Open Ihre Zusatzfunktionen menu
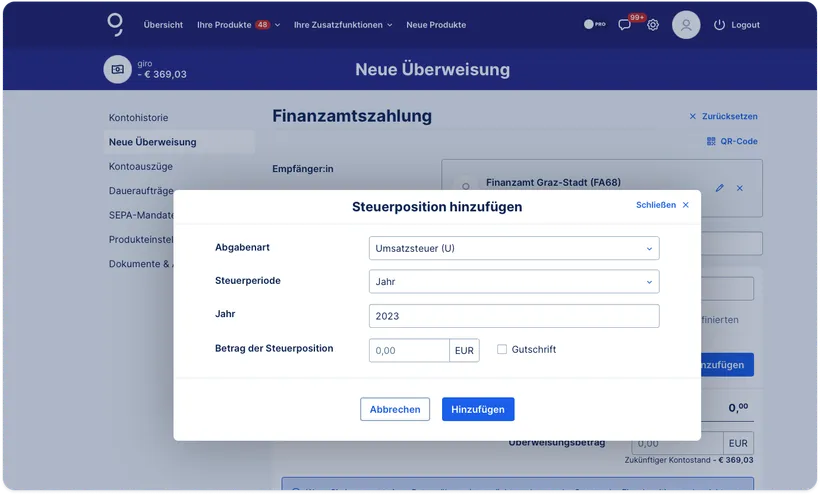Viewport: 820px width, 494px height. (x=338, y=25)
